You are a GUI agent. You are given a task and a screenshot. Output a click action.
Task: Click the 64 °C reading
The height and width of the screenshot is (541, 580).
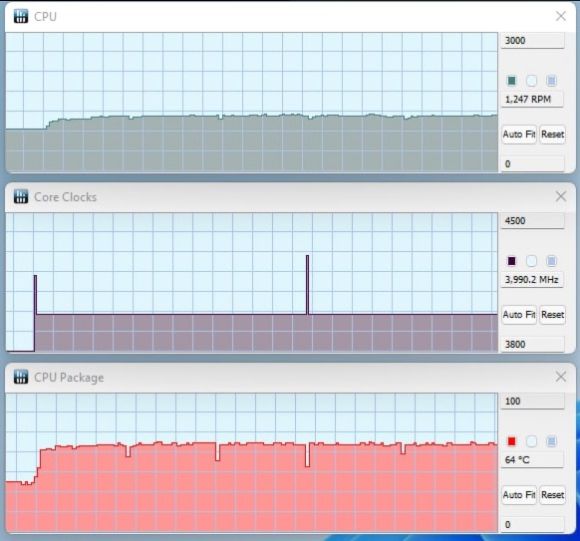[x=532, y=460]
